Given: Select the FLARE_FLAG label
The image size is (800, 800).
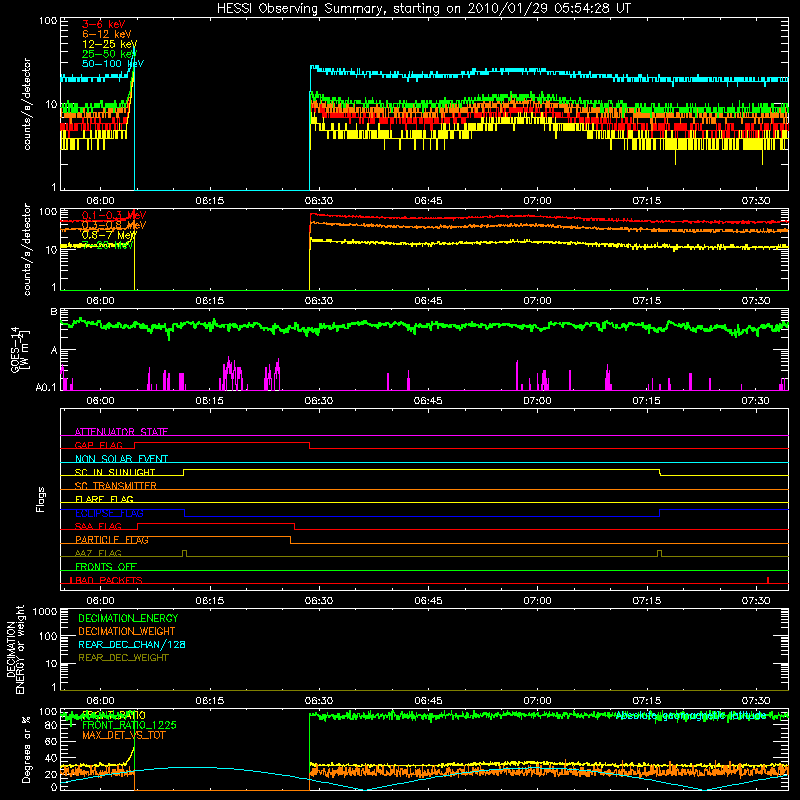Looking at the screenshot, I should point(104,499).
